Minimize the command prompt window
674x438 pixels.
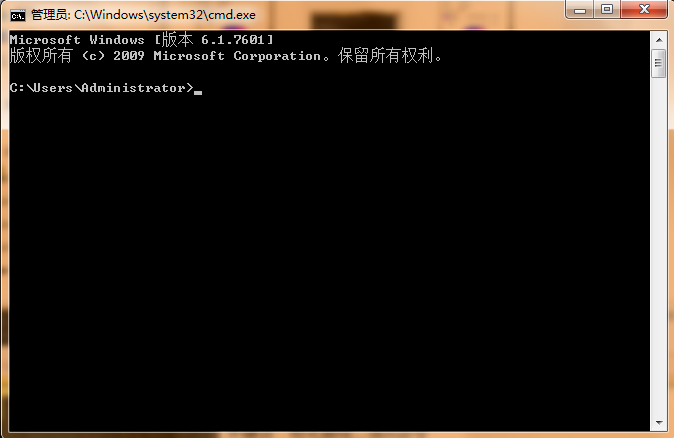580,9
